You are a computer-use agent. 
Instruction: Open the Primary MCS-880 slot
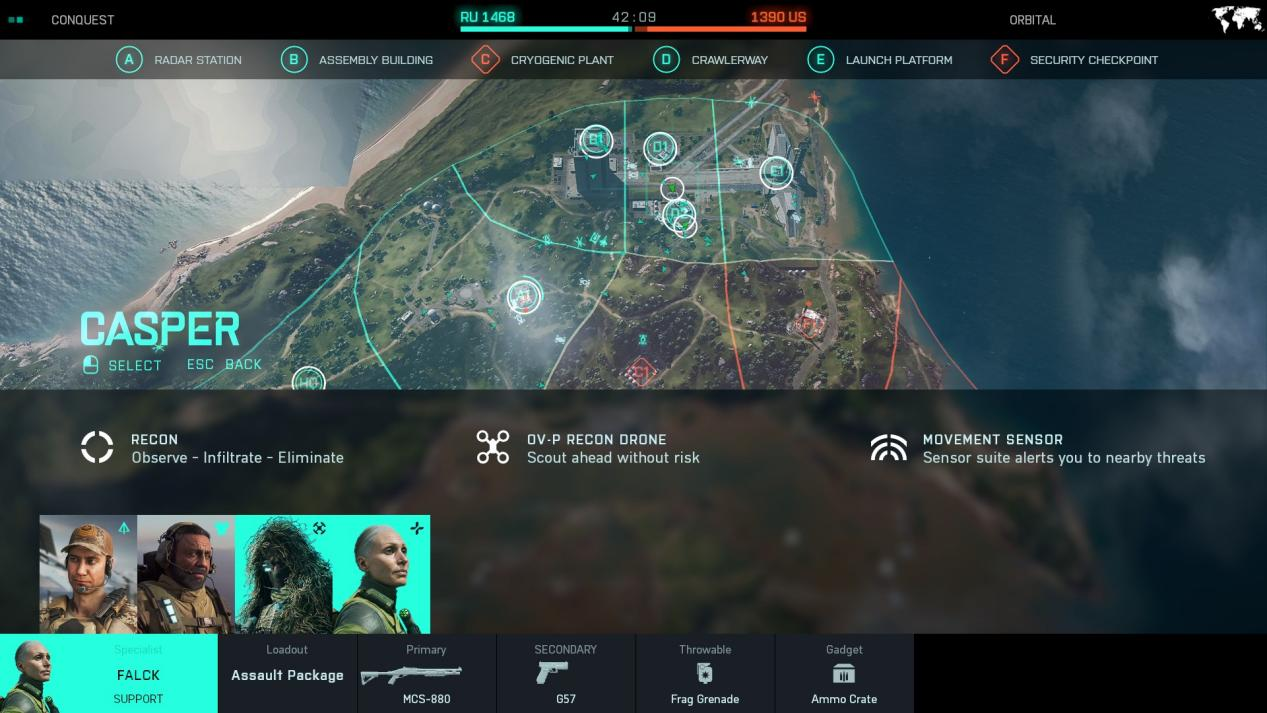tap(427, 673)
